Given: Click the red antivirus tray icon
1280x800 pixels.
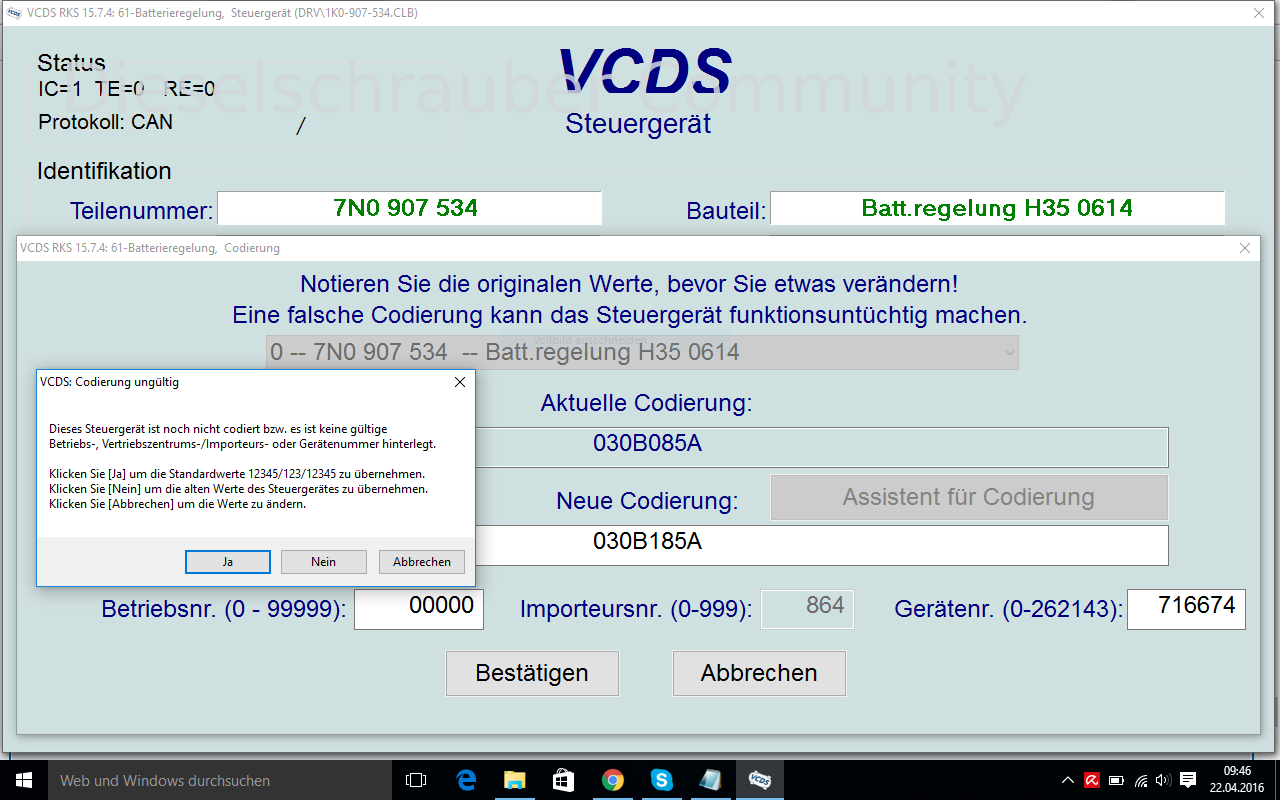Looking at the screenshot, I should click(x=1093, y=780).
